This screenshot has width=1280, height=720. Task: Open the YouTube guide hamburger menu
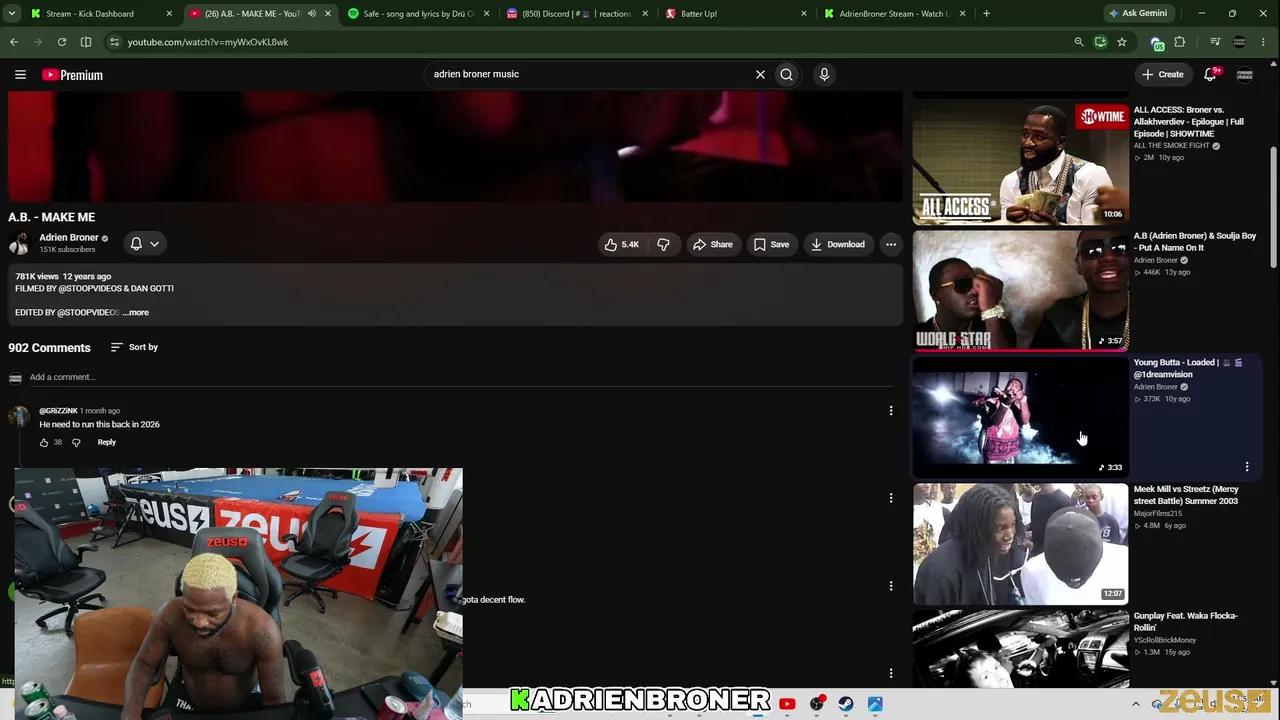click(x=20, y=74)
